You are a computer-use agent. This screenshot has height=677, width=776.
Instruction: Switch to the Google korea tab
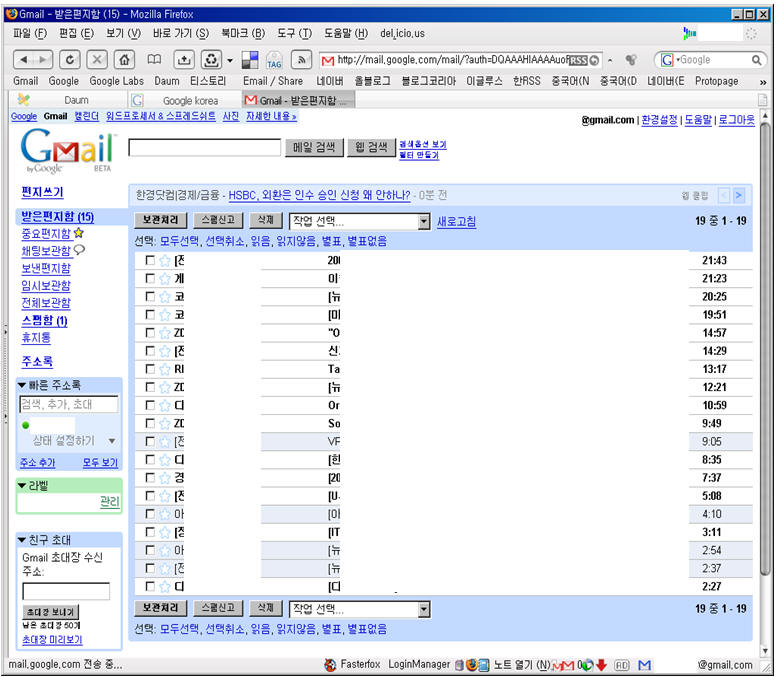click(x=186, y=100)
